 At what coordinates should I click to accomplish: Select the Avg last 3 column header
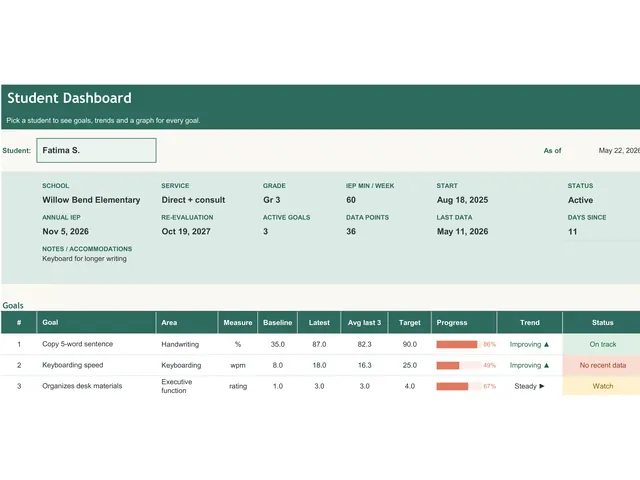364,322
